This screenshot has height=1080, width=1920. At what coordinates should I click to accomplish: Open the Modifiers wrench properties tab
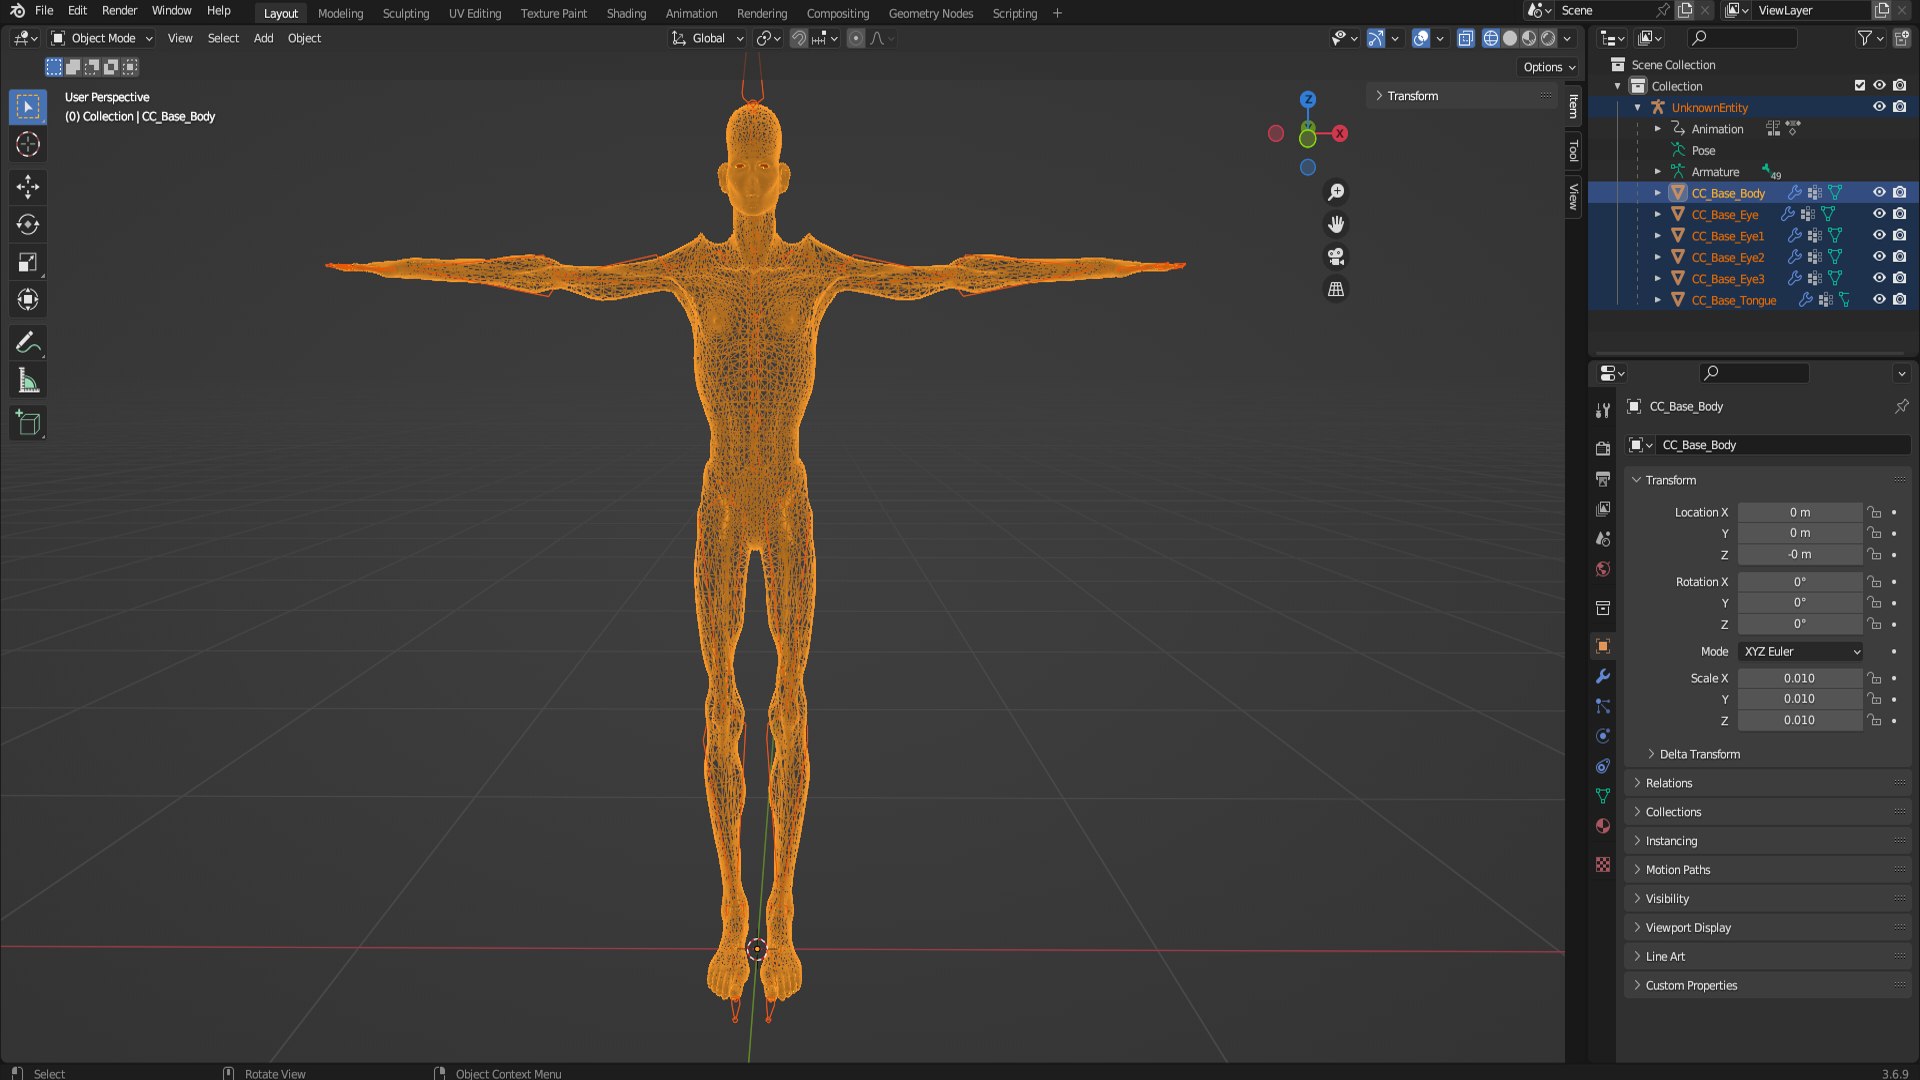[x=1603, y=676]
